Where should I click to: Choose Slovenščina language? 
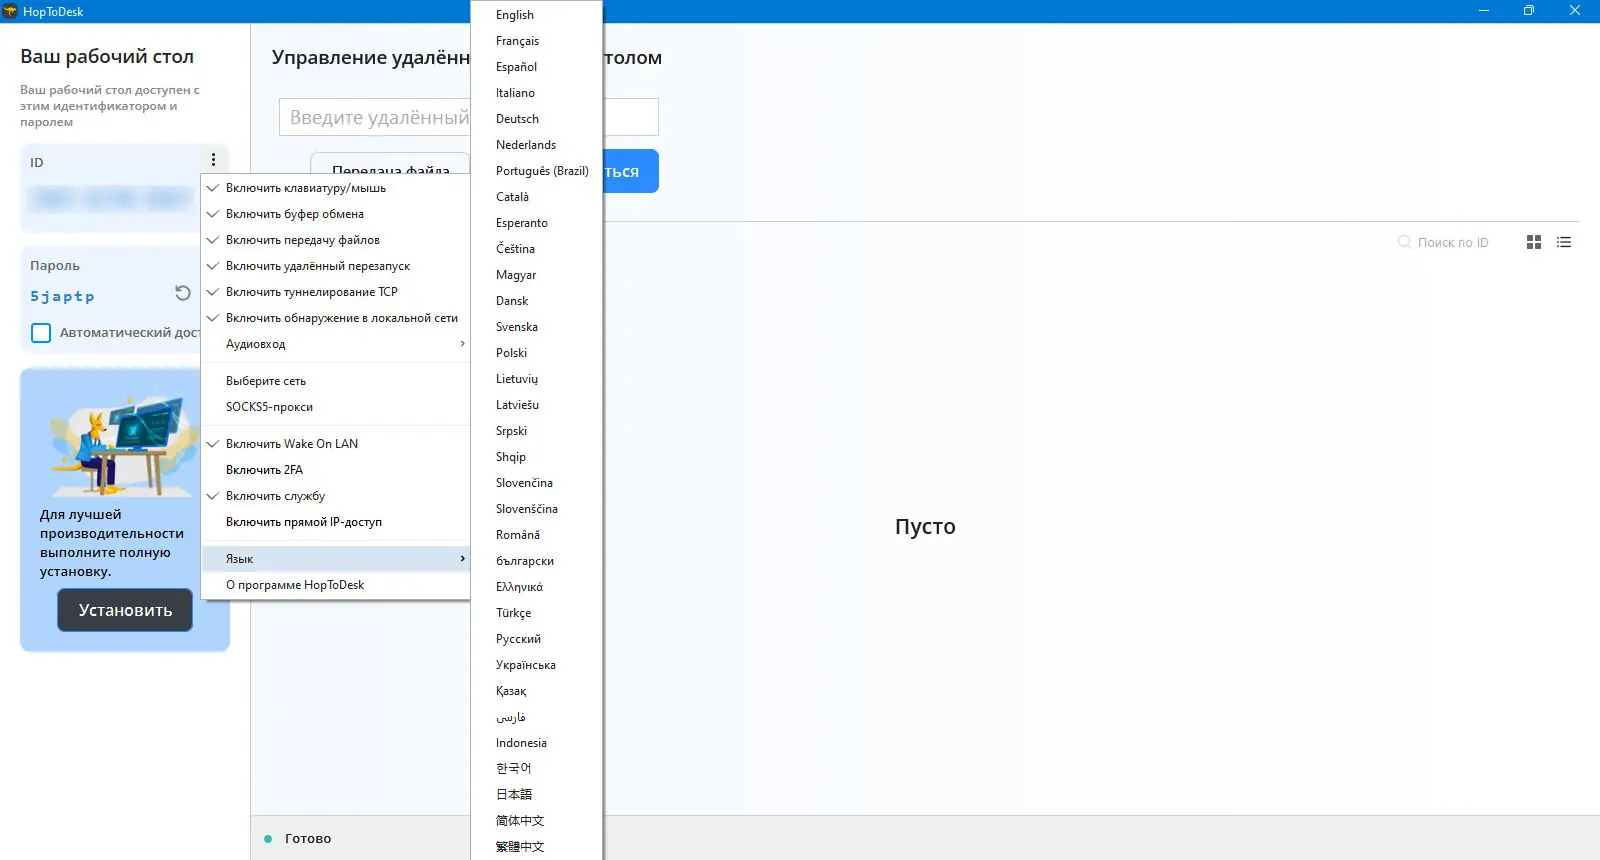coord(537,509)
